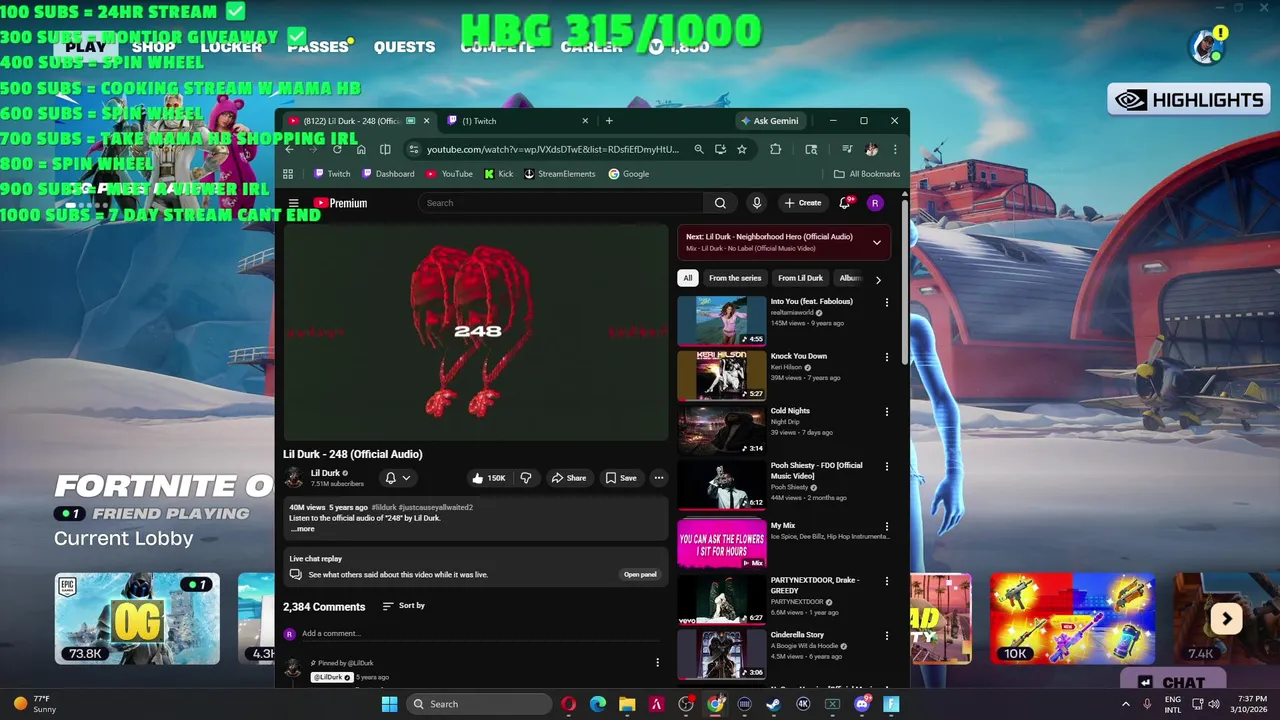Open Discord from the taskbar
The width and height of the screenshot is (1280, 720).
click(862, 704)
